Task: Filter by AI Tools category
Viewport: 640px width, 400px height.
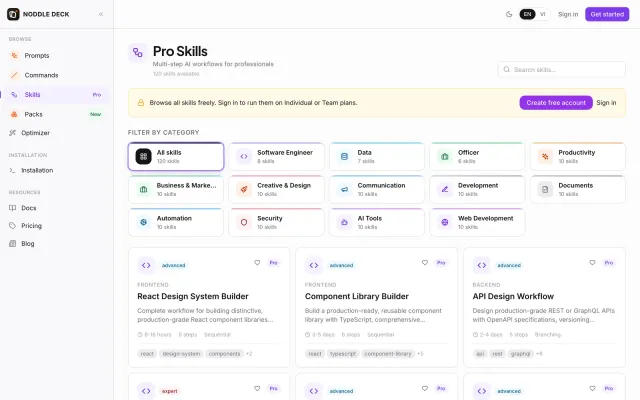Action: (377, 222)
